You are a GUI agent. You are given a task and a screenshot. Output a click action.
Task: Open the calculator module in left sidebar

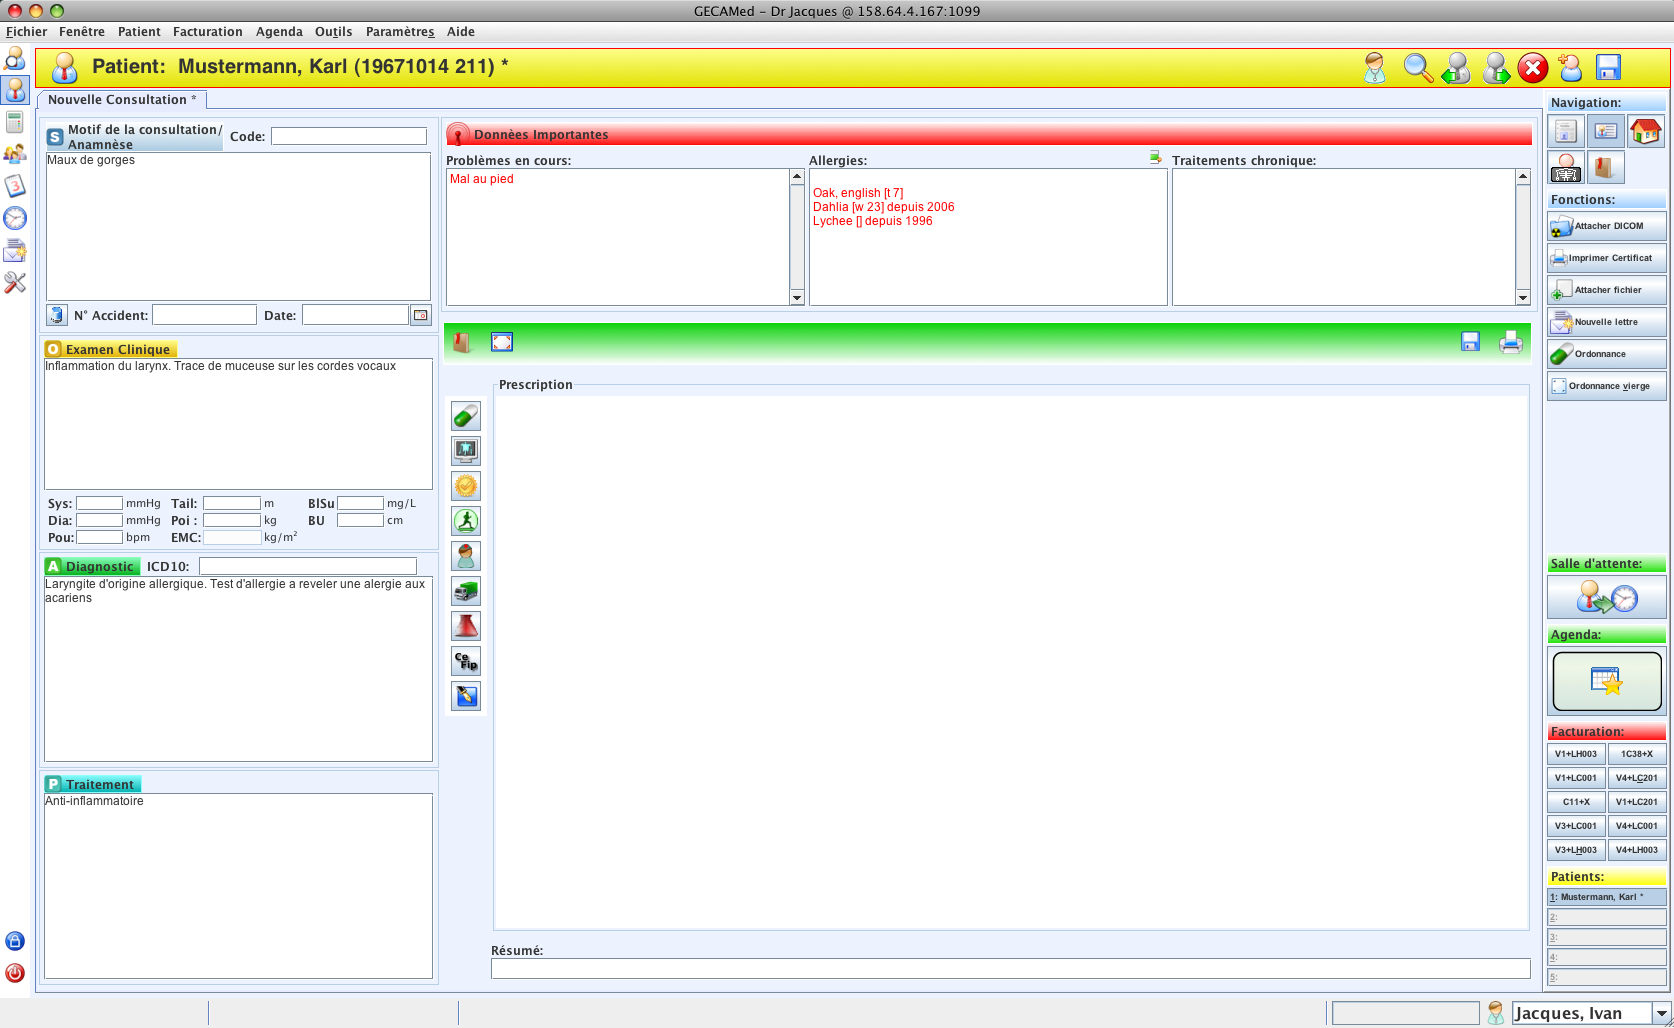[x=15, y=123]
